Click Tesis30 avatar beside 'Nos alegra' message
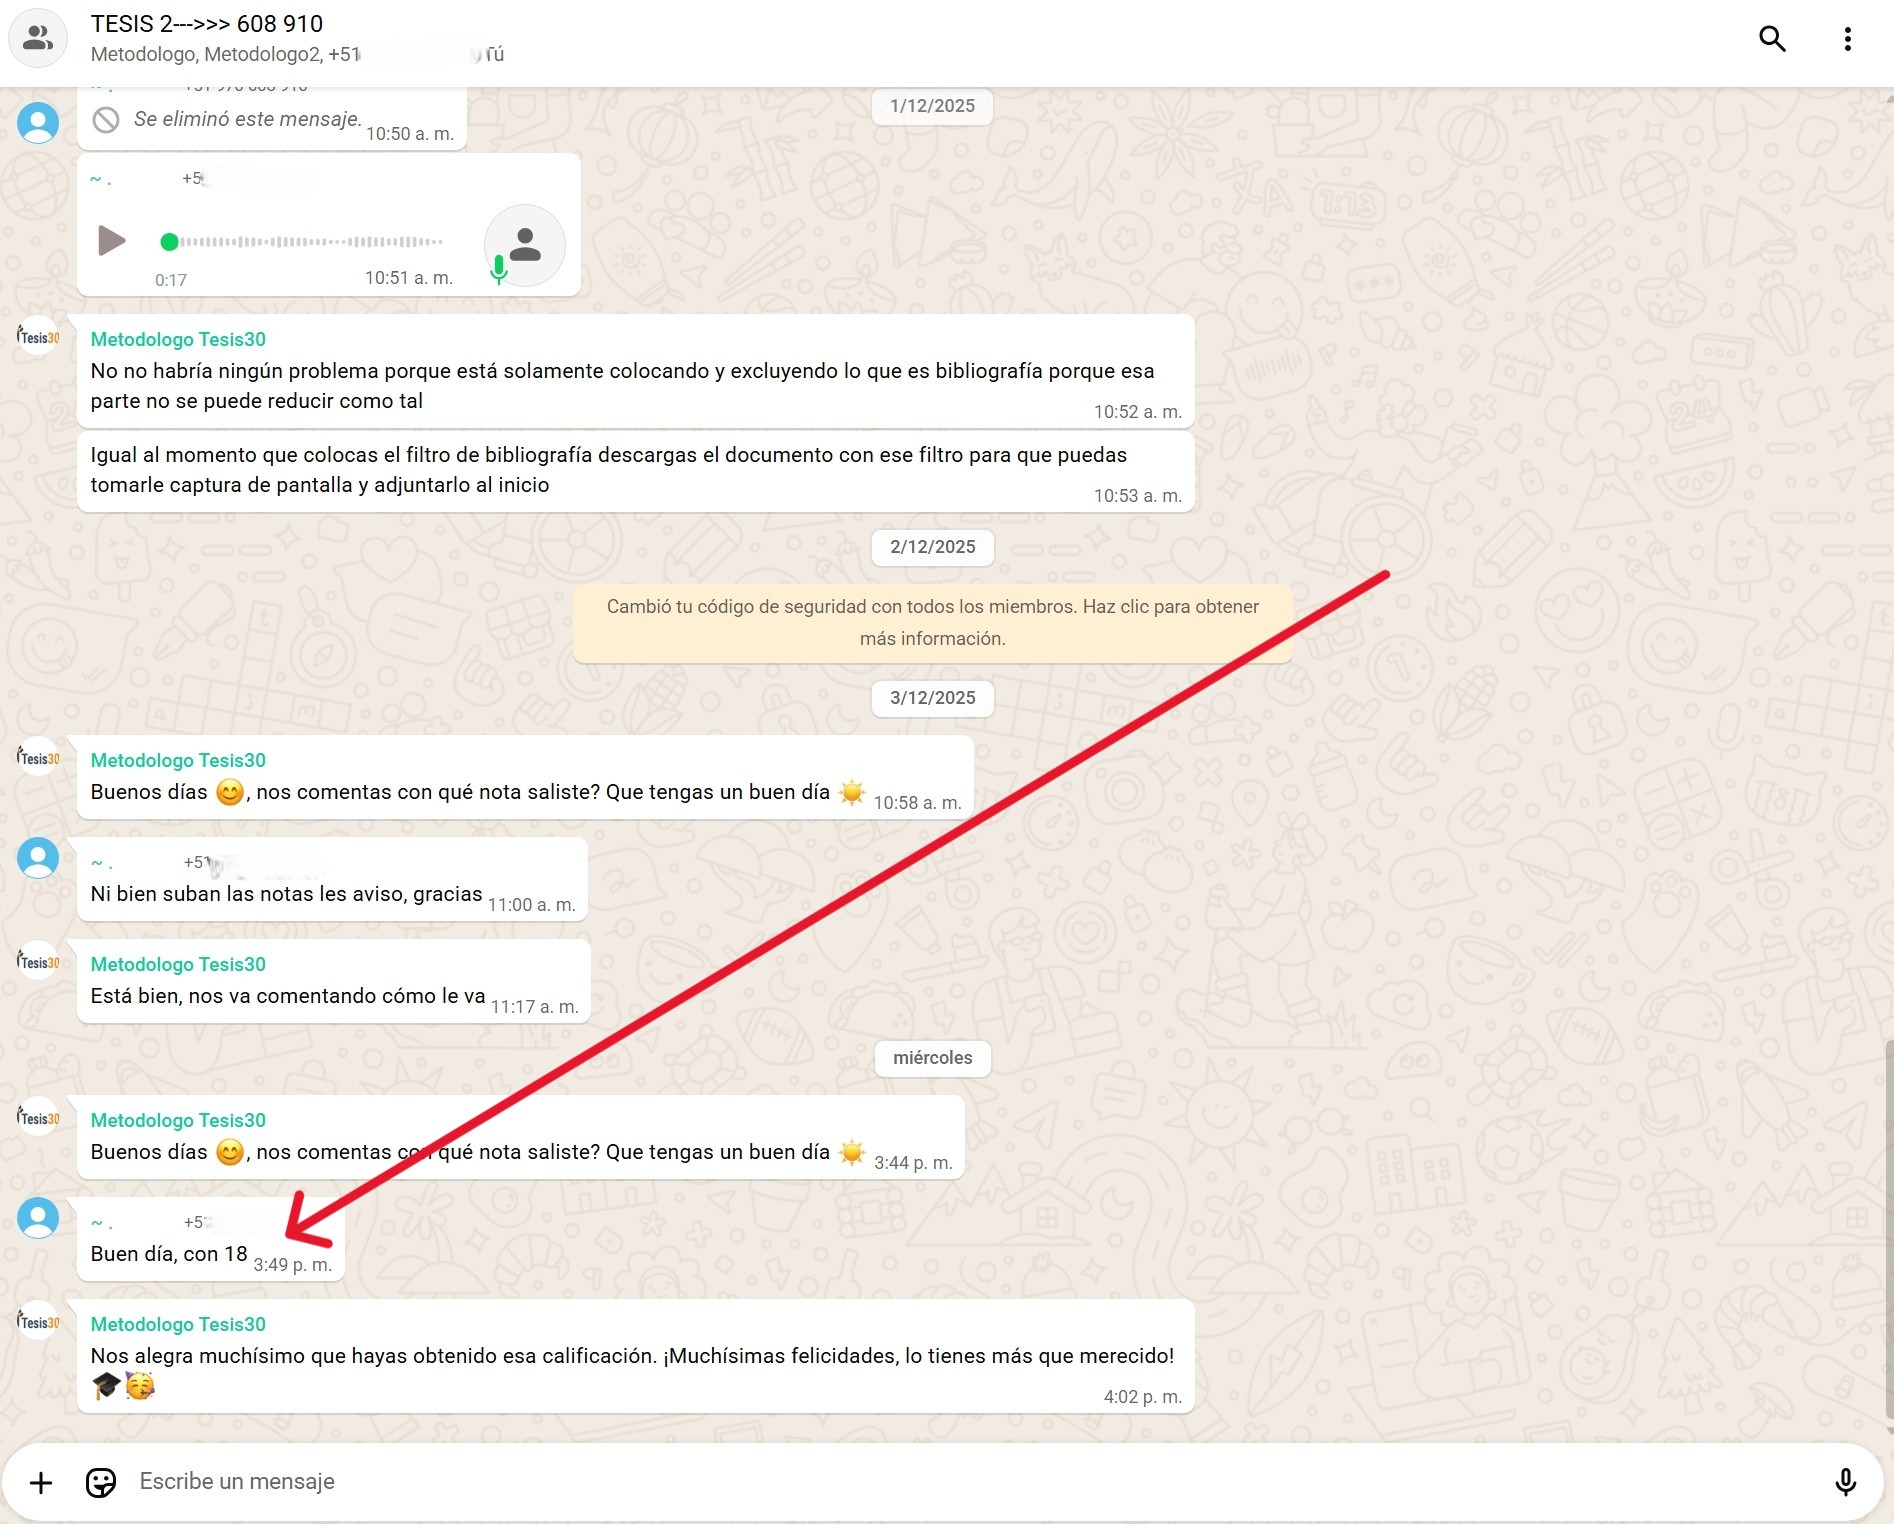Viewport: 1894px width, 1524px height. [x=38, y=1322]
